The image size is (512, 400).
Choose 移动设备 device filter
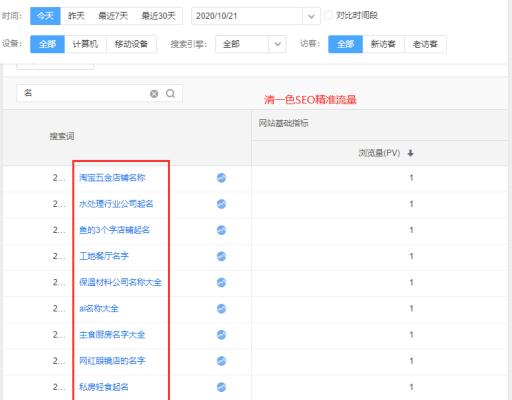[x=131, y=44]
